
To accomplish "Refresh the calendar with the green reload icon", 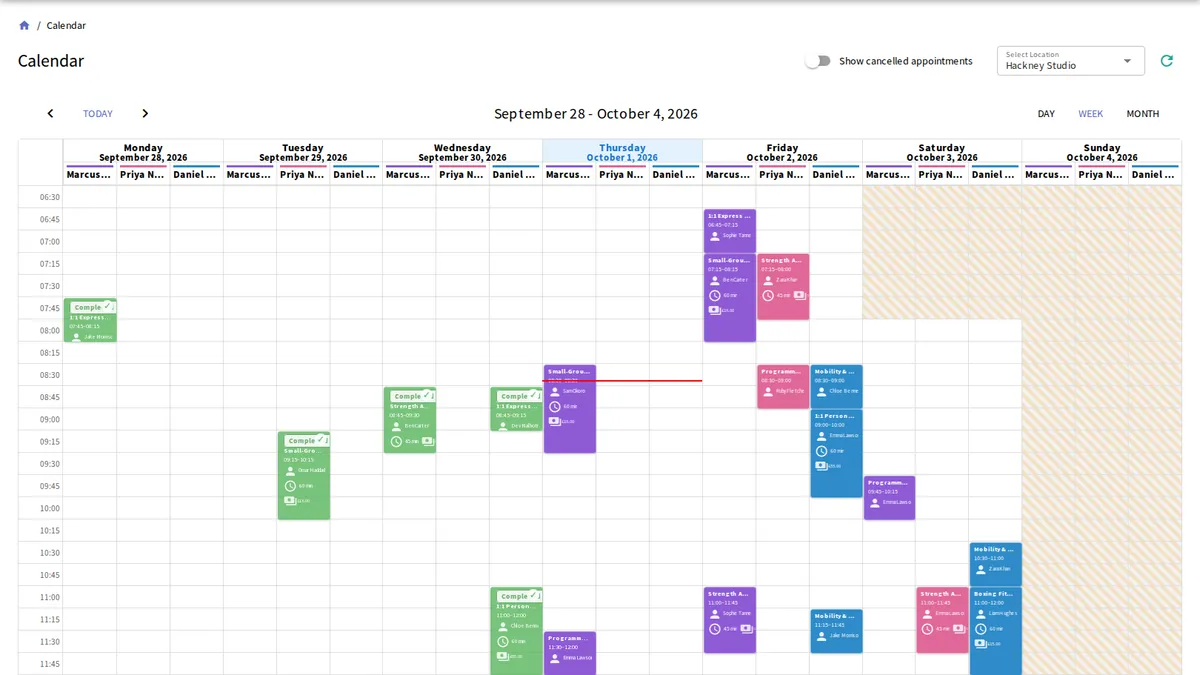I will pyautogui.click(x=1166, y=61).
